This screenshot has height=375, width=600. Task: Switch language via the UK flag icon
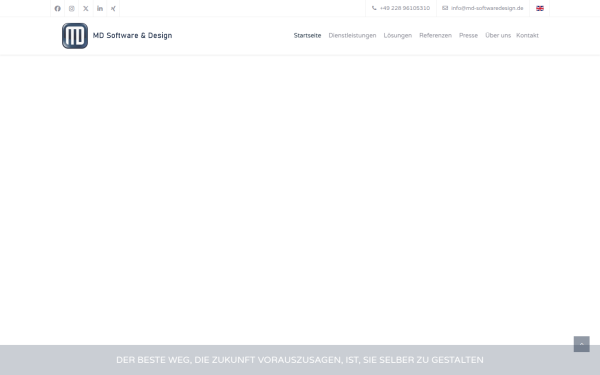(x=540, y=8)
